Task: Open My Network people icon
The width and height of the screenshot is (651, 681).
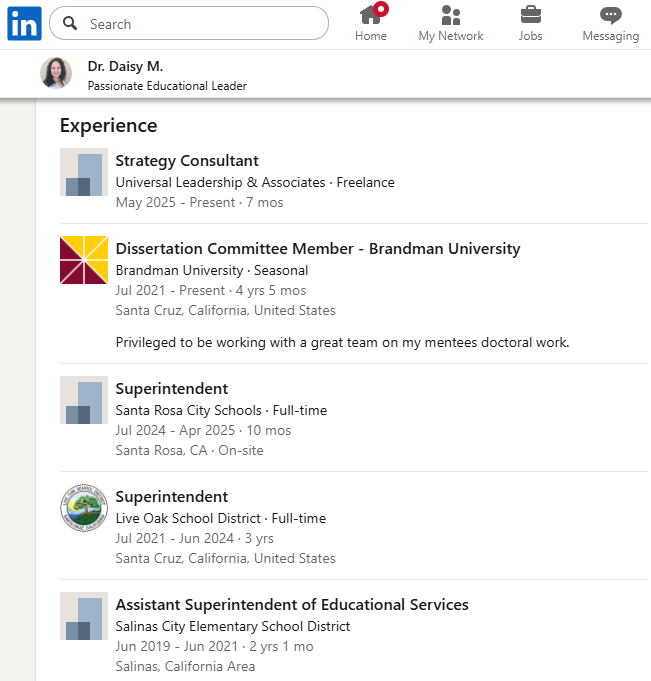Action: 451,16
